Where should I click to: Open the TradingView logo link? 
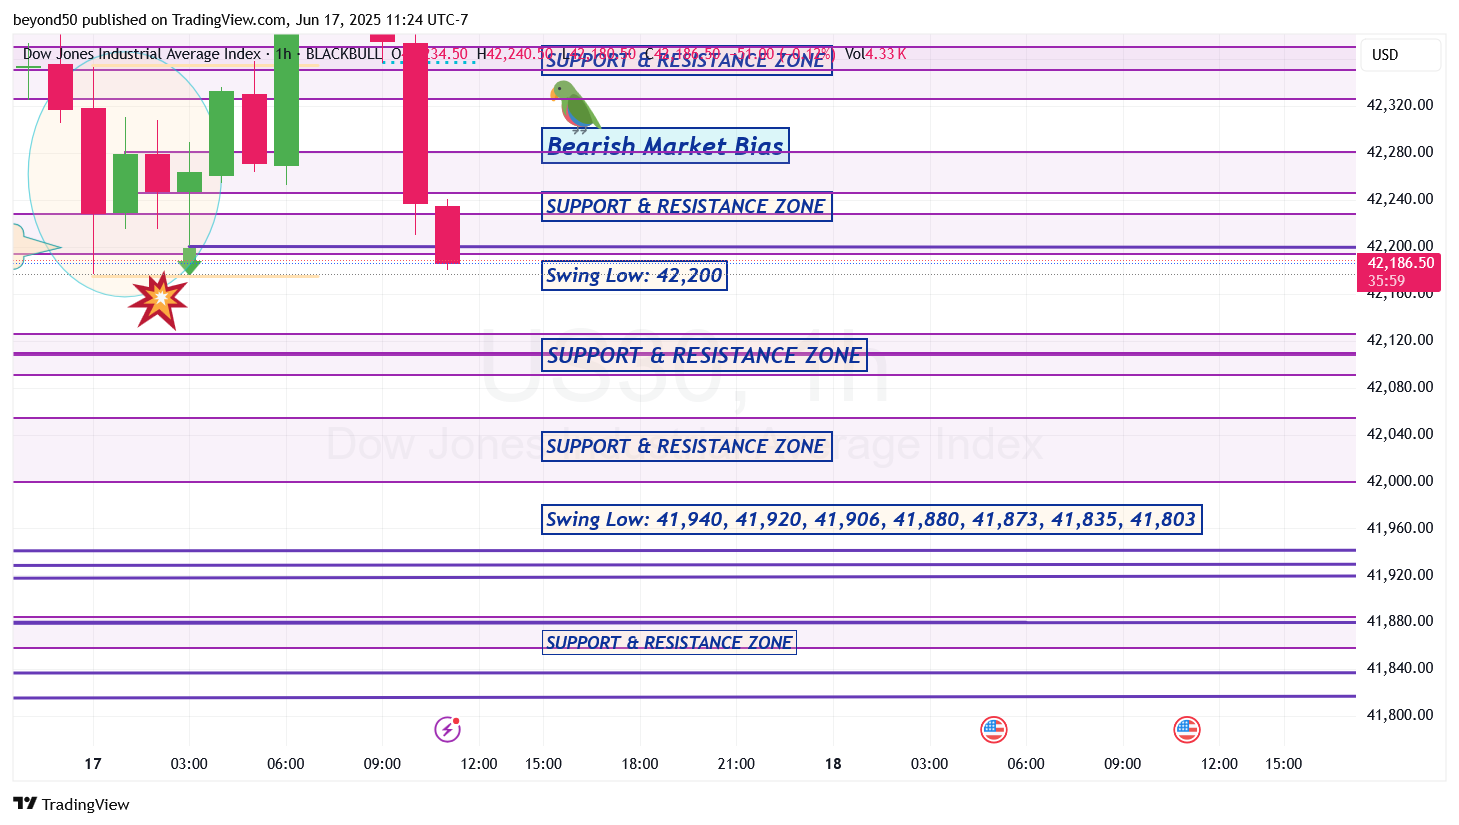pos(71,804)
